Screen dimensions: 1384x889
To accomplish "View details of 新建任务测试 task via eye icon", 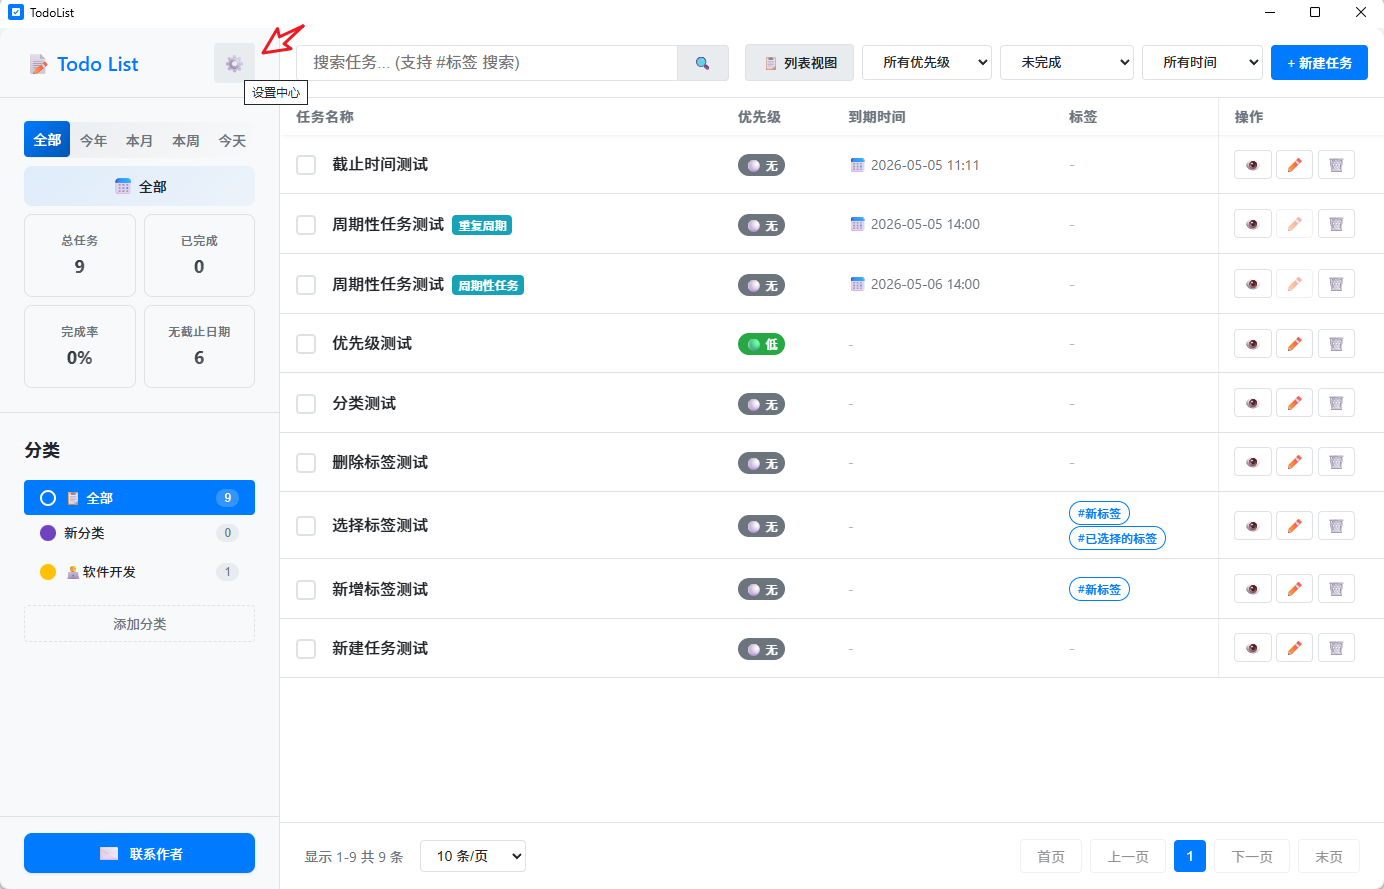I will tap(1253, 648).
